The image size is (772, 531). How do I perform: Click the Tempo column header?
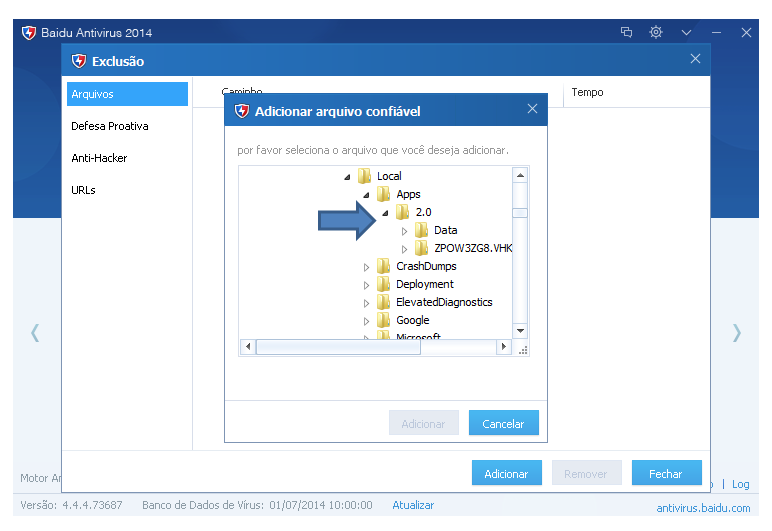point(587,92)
